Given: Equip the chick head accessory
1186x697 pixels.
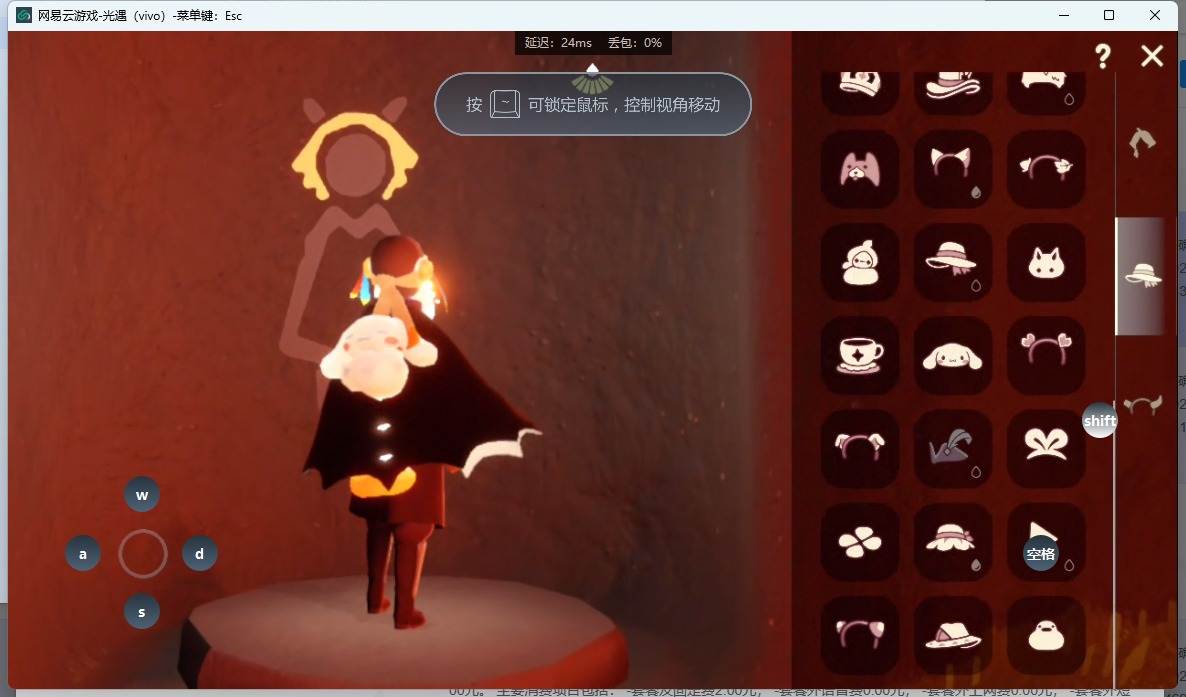Looking at the screenshot, I should pyautogui.click(x=1046, y=635).
